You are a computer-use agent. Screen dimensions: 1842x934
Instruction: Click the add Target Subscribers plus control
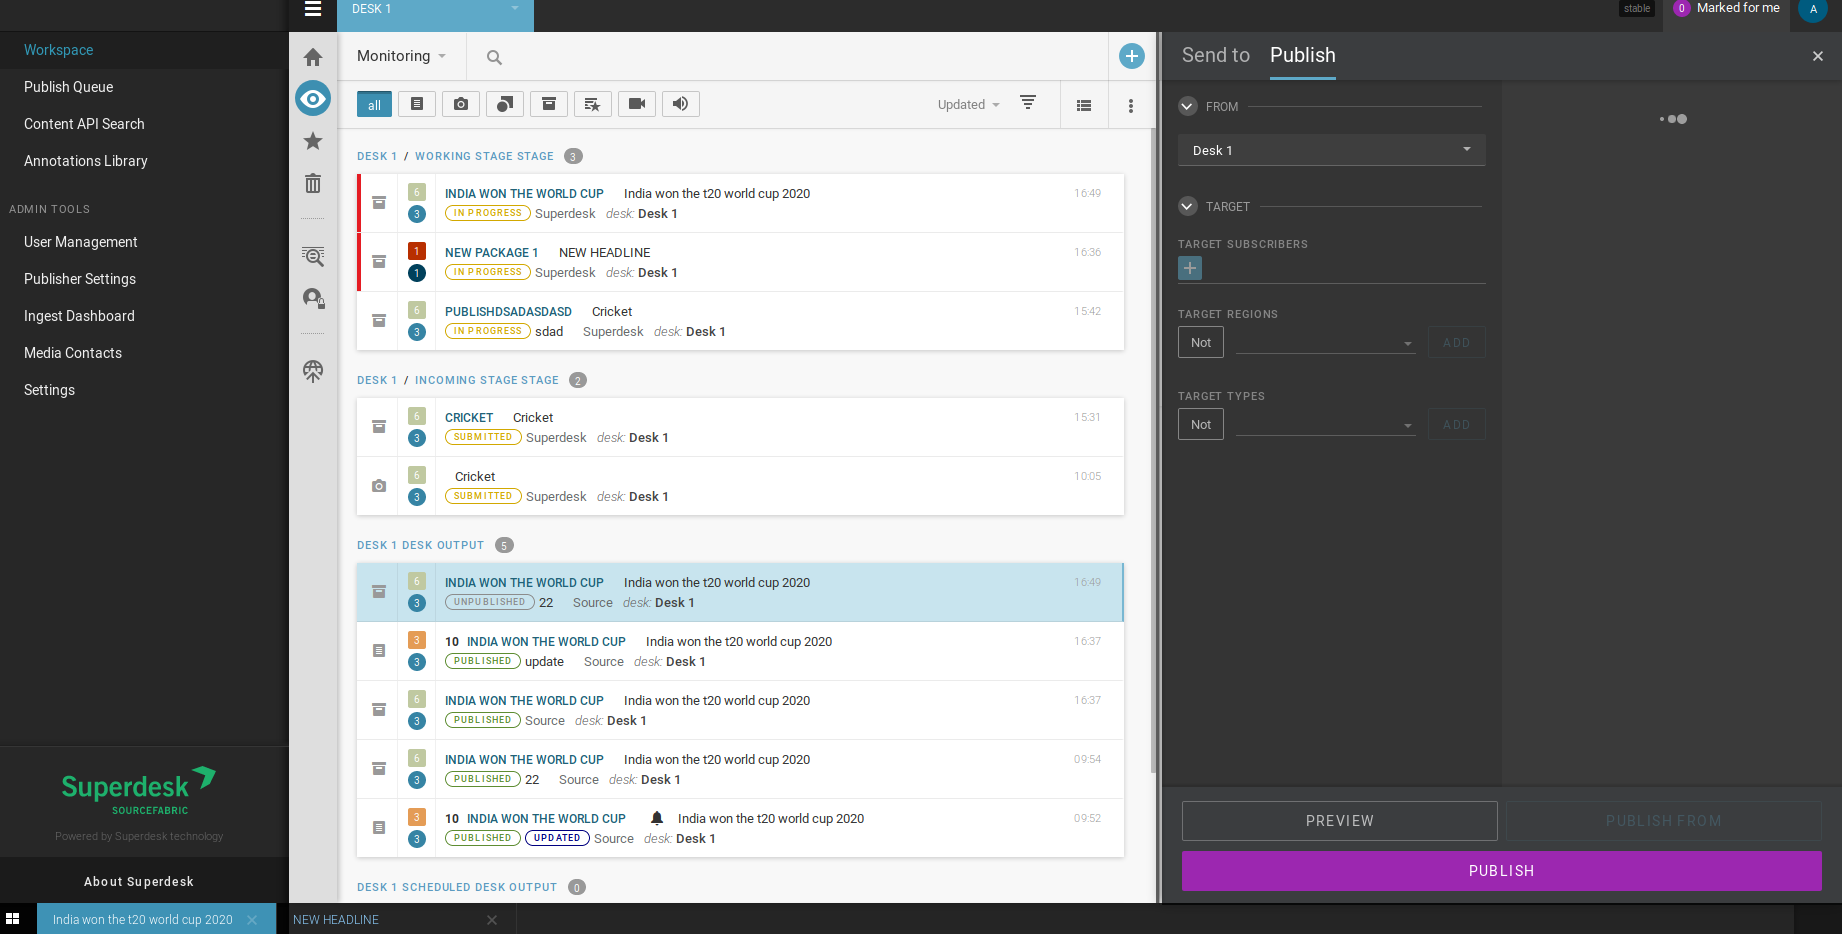tap(1189, 268)
